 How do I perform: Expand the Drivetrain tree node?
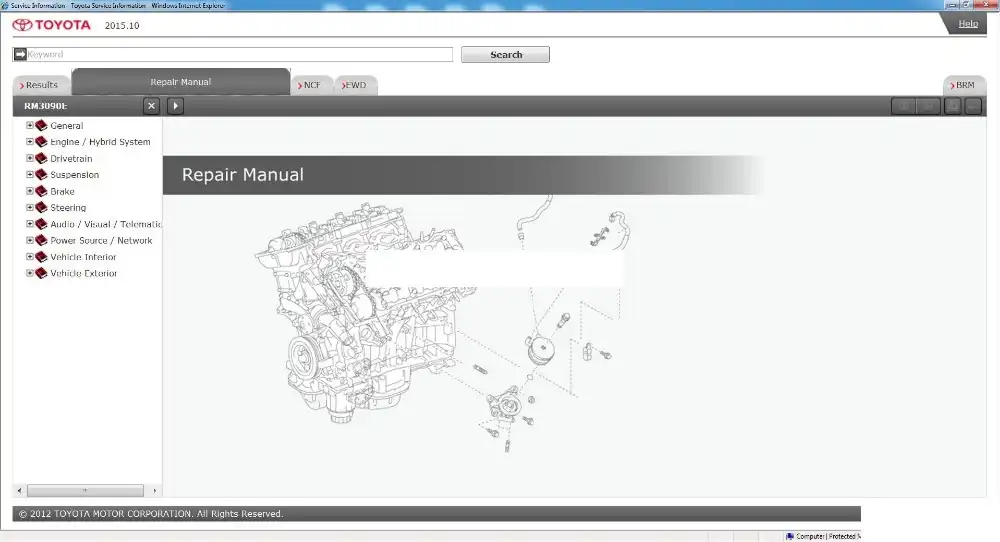[29, 158]
